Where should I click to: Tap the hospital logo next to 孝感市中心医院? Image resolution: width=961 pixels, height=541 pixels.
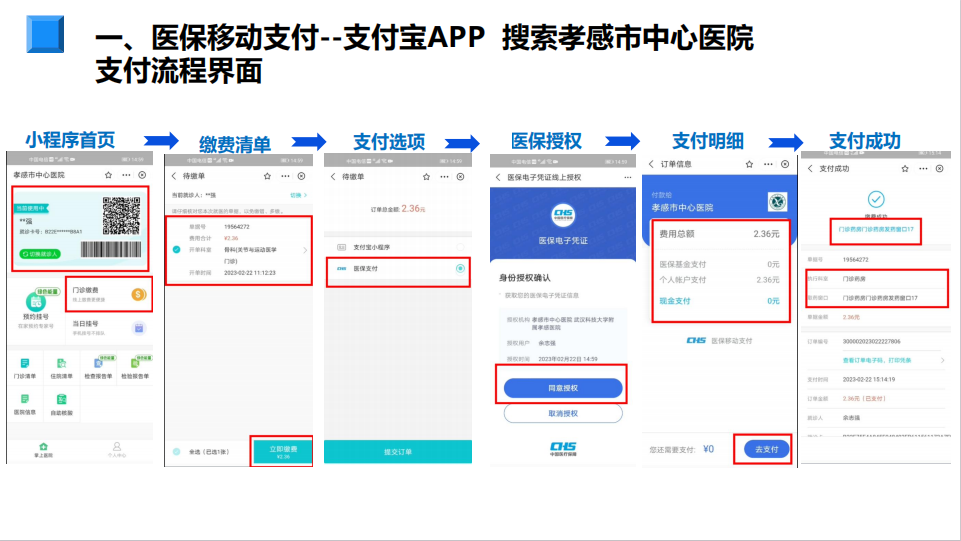pos(778,202)
